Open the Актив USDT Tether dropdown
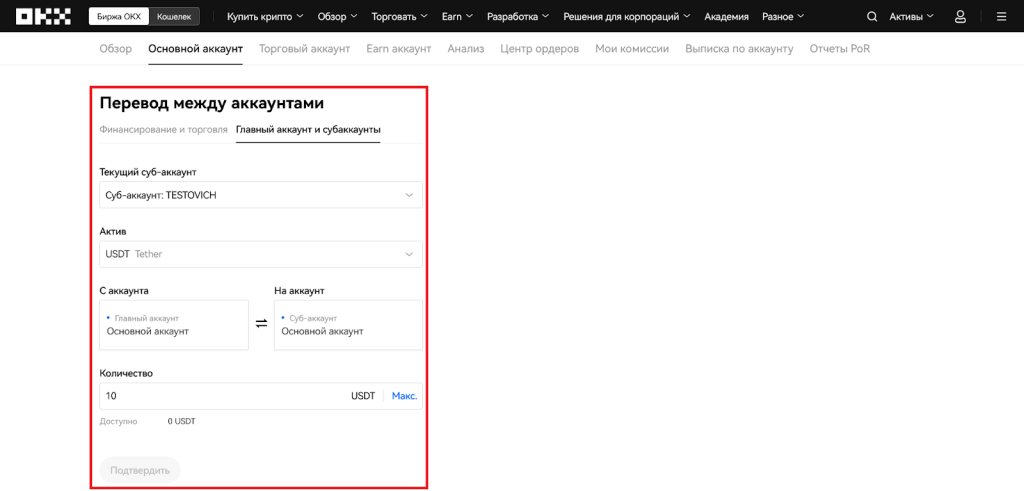Viewport: 1024px width, 491px height. (261, 254)
